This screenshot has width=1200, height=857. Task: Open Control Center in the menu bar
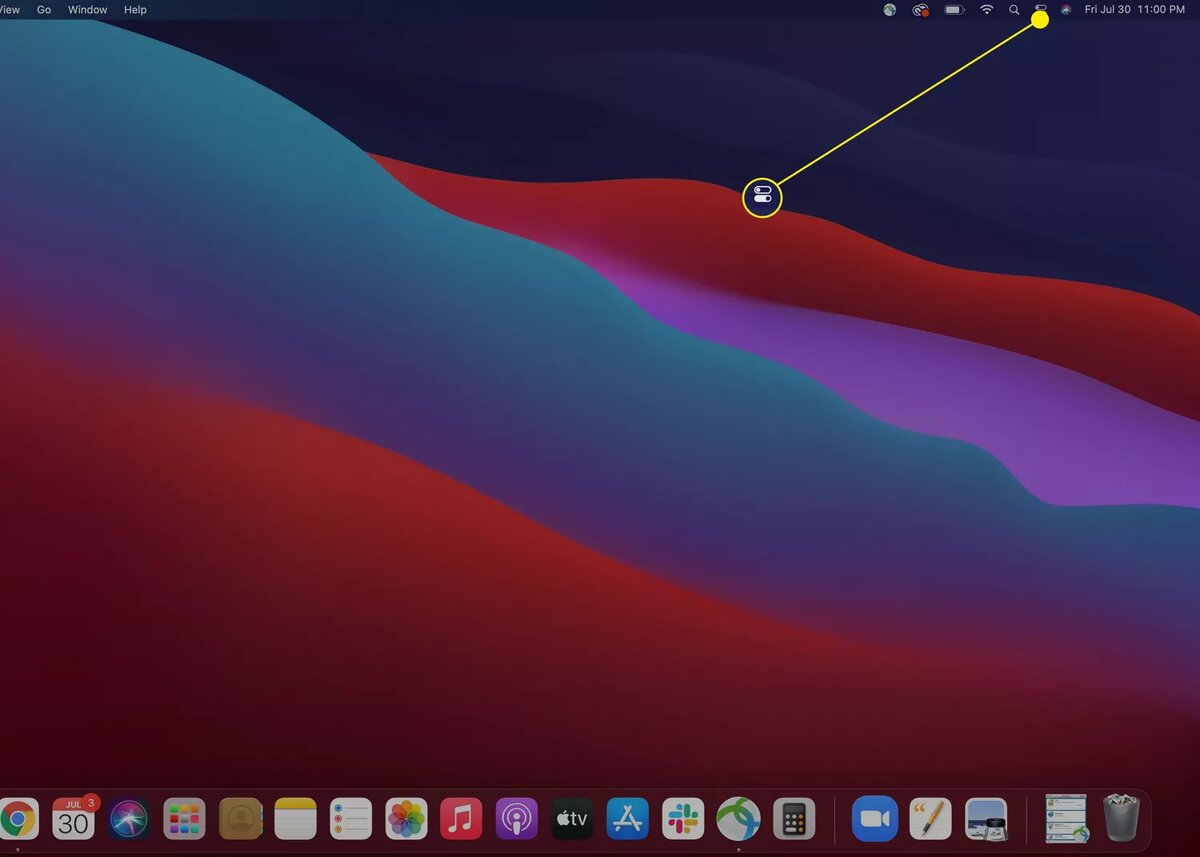point(1040,10)
